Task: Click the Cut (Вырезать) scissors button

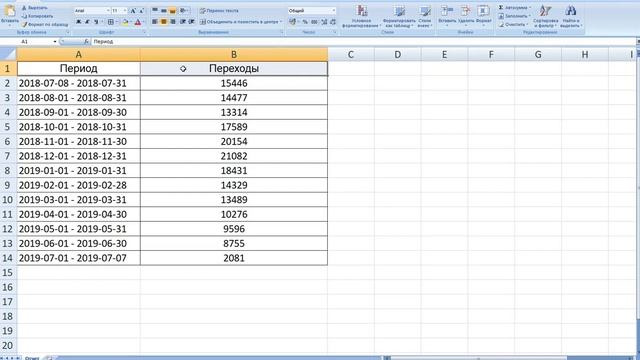Action: pyautogui.click(x=34, y=8)
